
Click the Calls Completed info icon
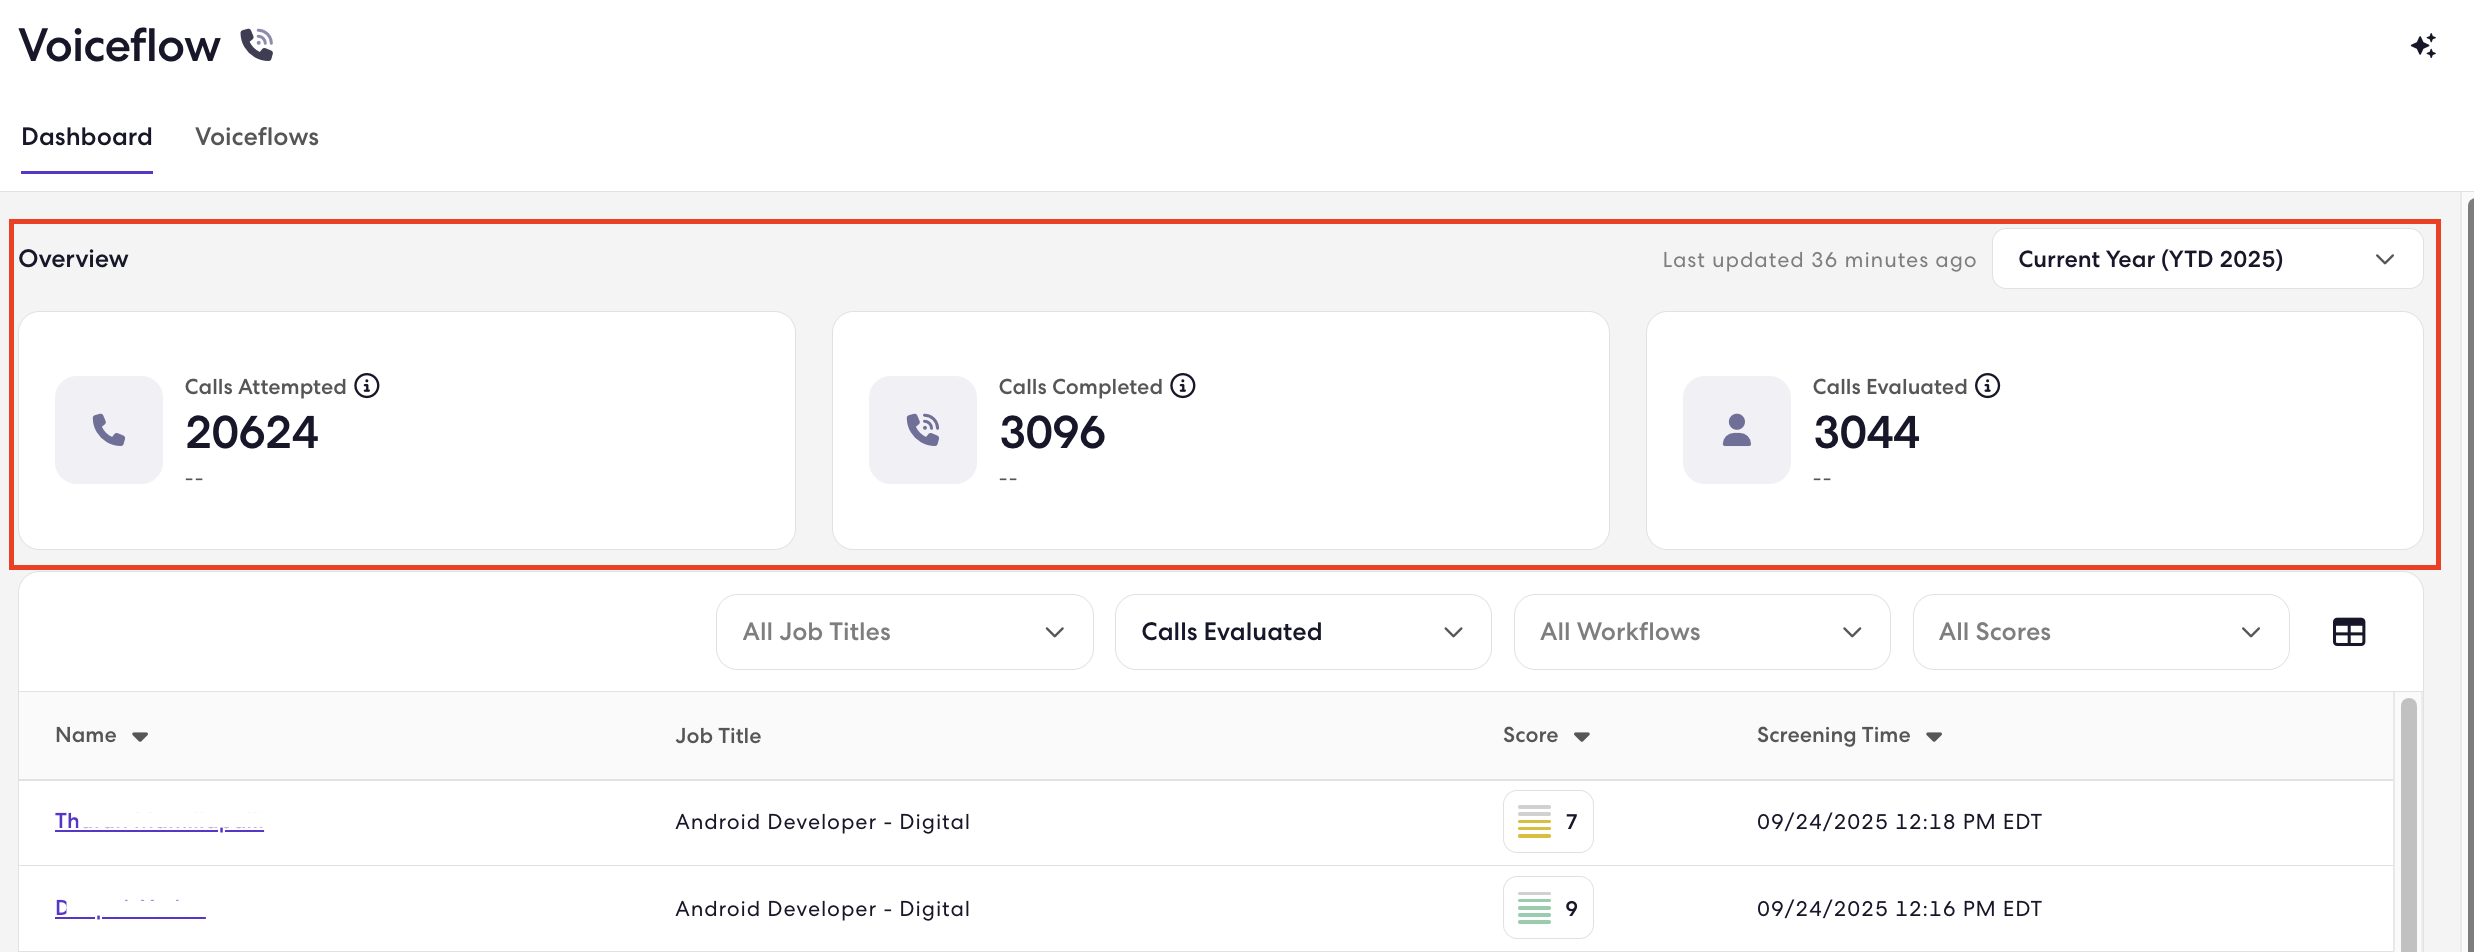tap(1183, 386)
